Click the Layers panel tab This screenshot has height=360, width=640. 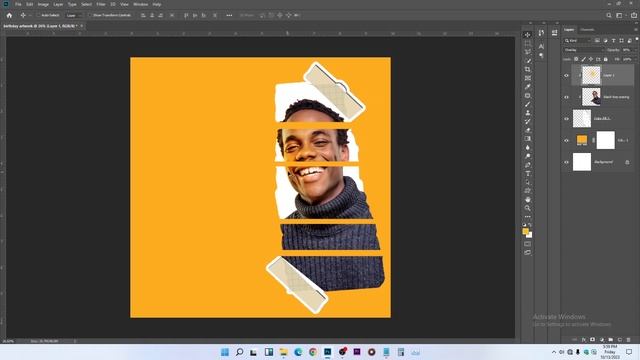[569, 29]
